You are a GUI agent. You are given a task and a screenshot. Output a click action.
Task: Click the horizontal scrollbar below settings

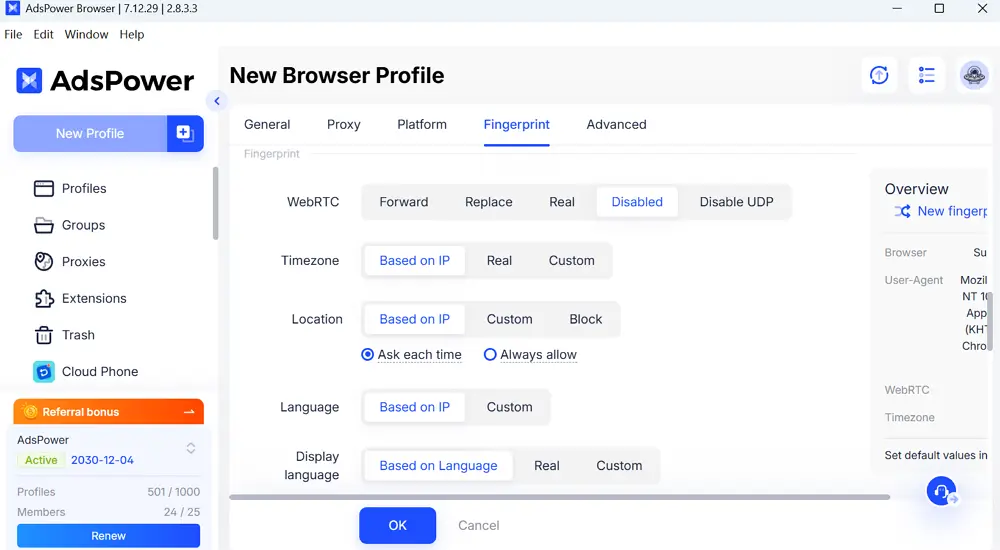coord(559,497)
